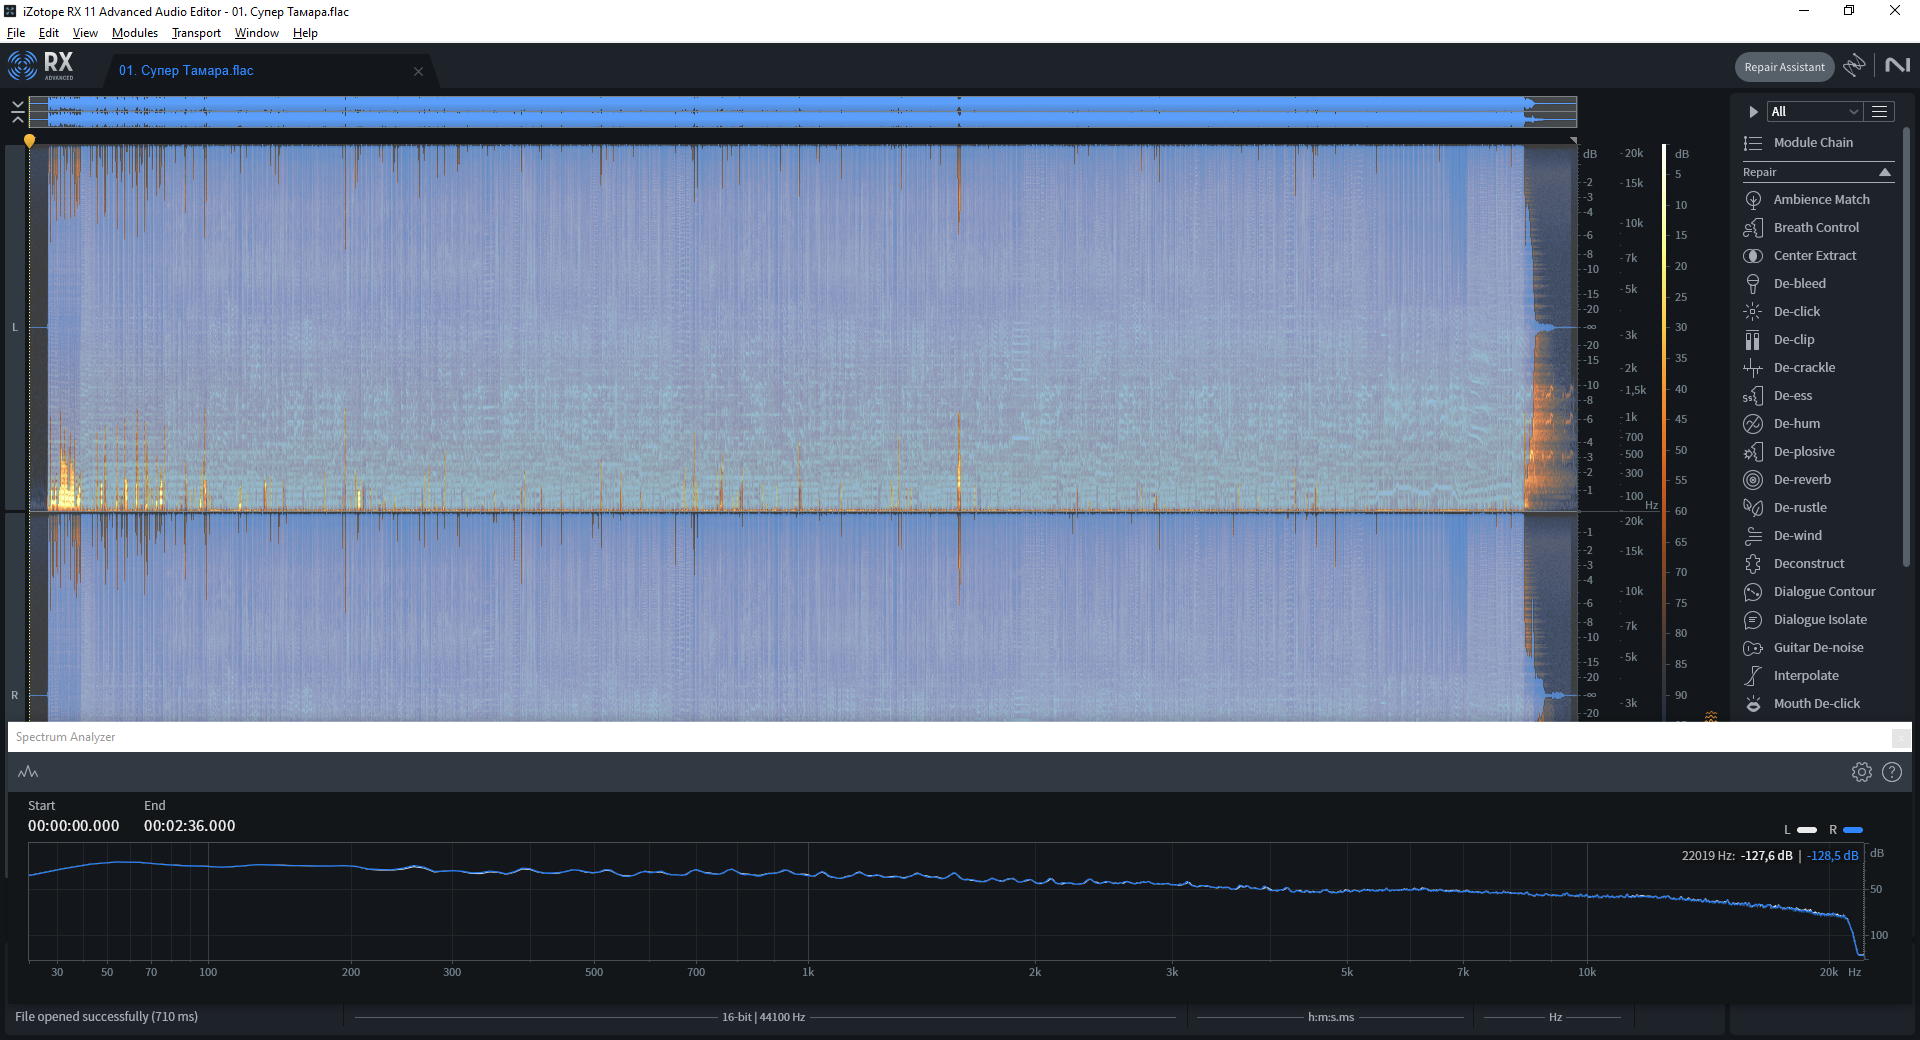Select the De-plosive module
The width and height of the screenshot is (1920, 1040).
1804,452
